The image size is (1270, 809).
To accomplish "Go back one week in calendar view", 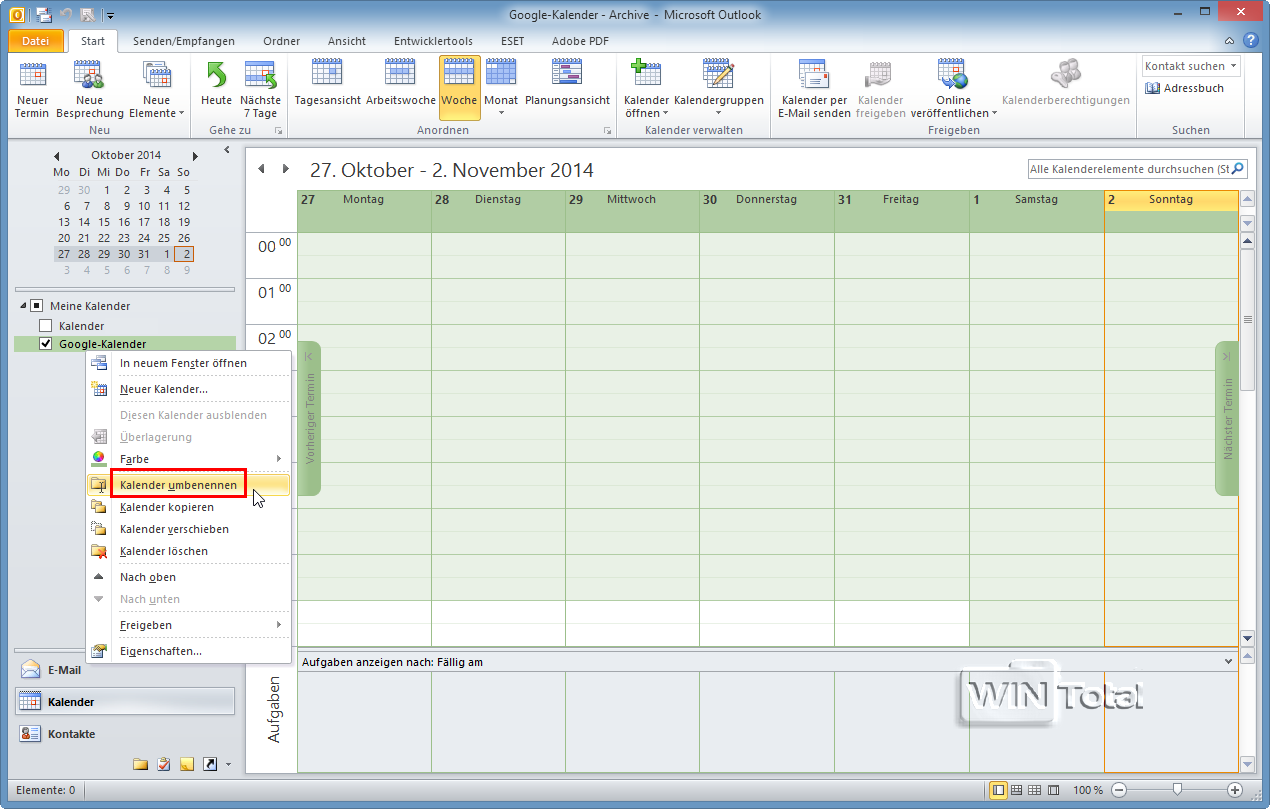I will point(262,169).
